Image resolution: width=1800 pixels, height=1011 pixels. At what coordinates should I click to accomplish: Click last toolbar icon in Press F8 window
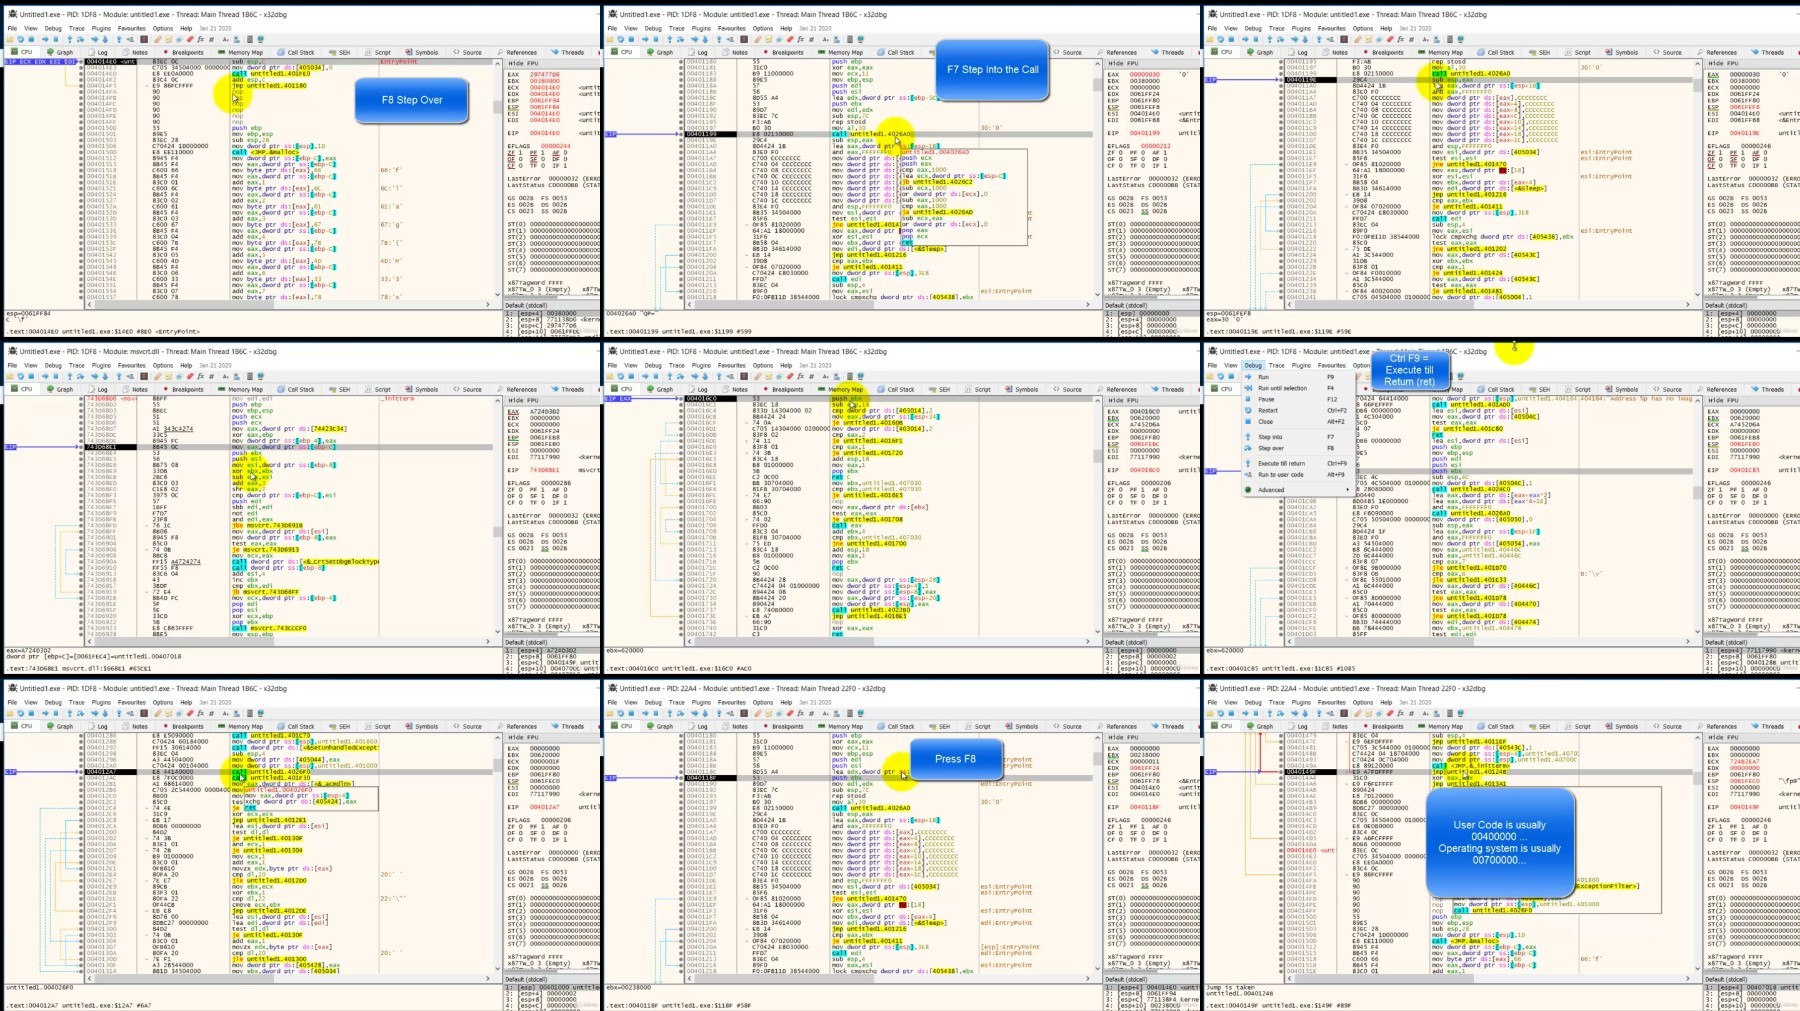[860, 713]
